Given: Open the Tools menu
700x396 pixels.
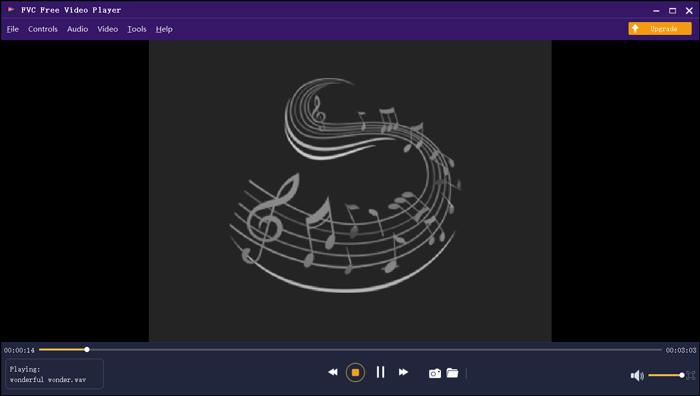Looking at the screenshot, I should click(137, 29).
